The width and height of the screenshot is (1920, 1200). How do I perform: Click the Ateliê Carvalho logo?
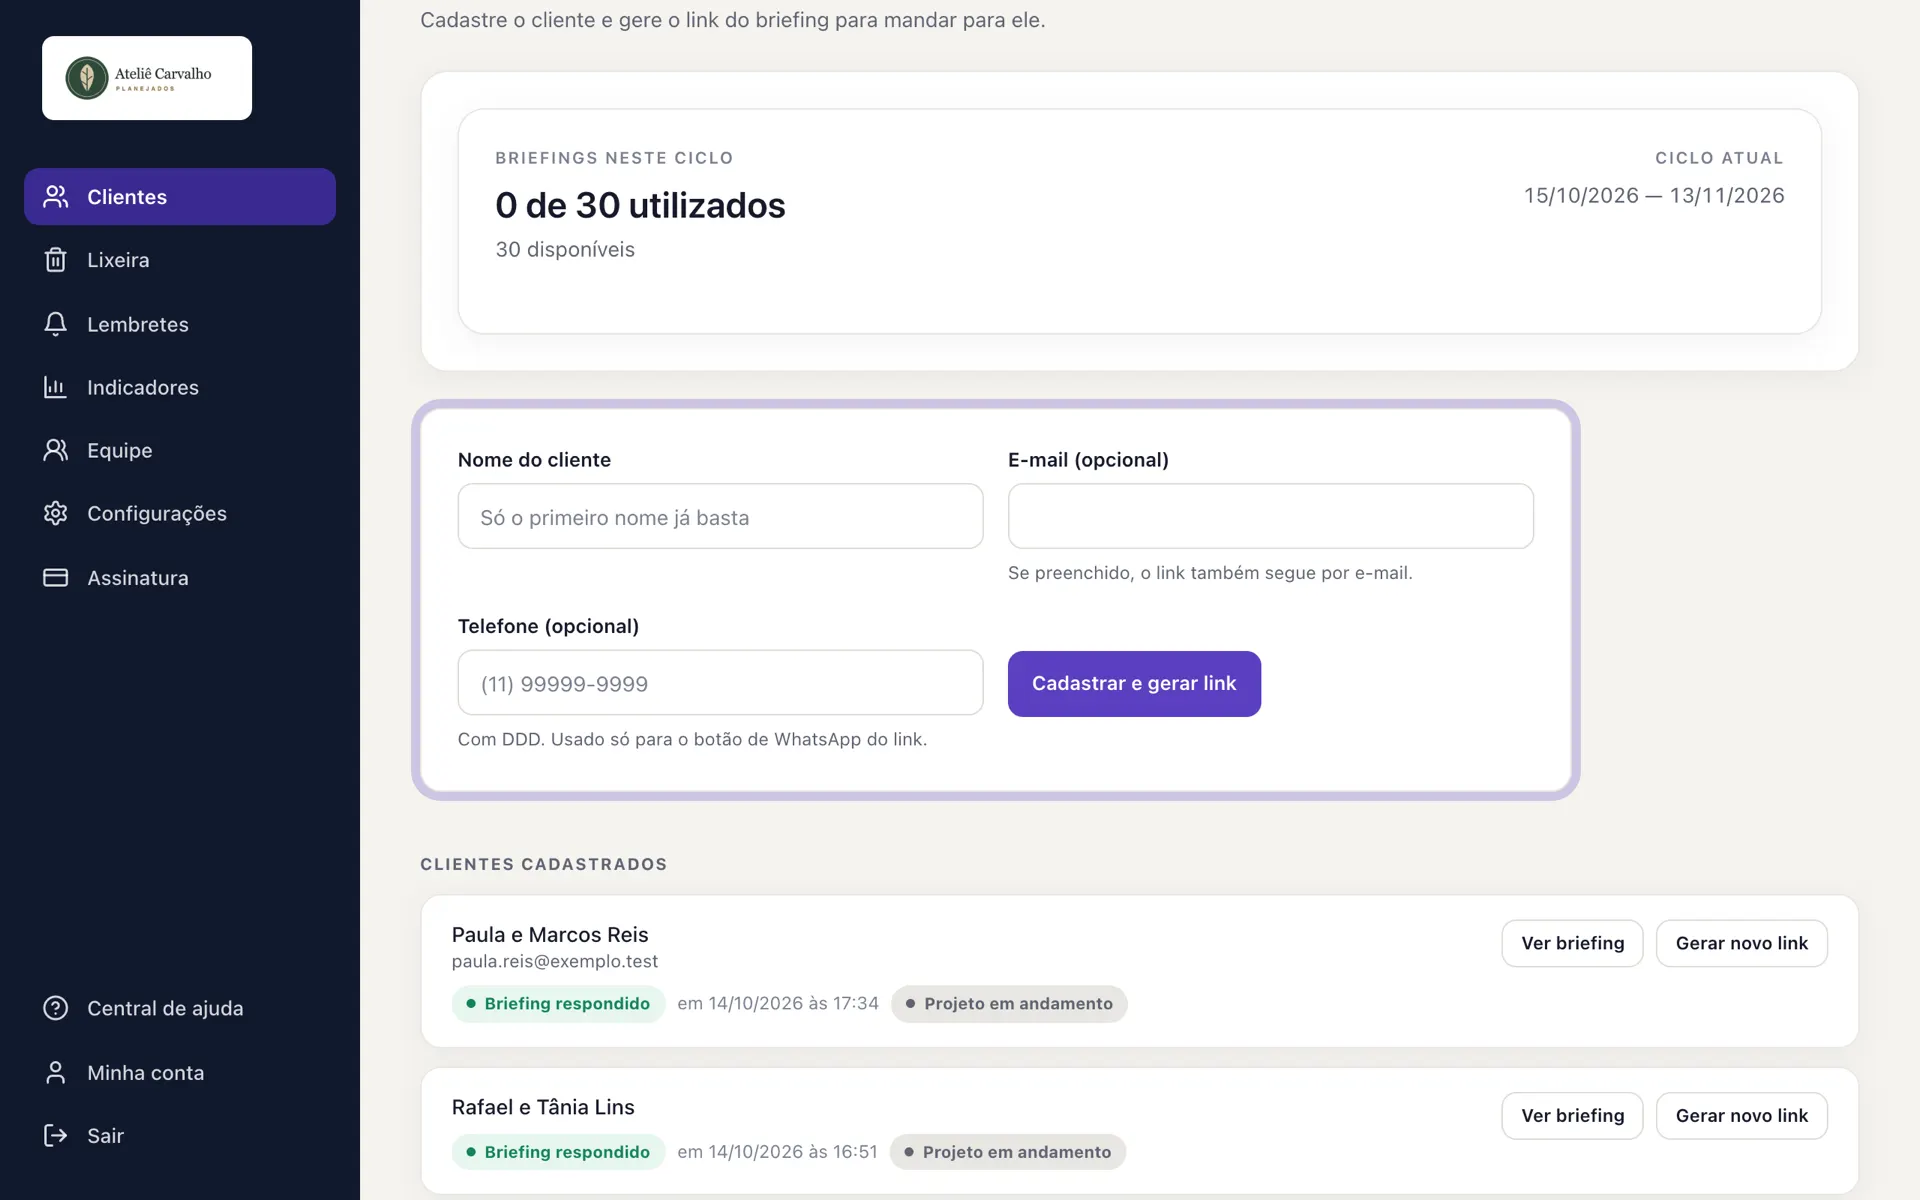tap(147, 78)
